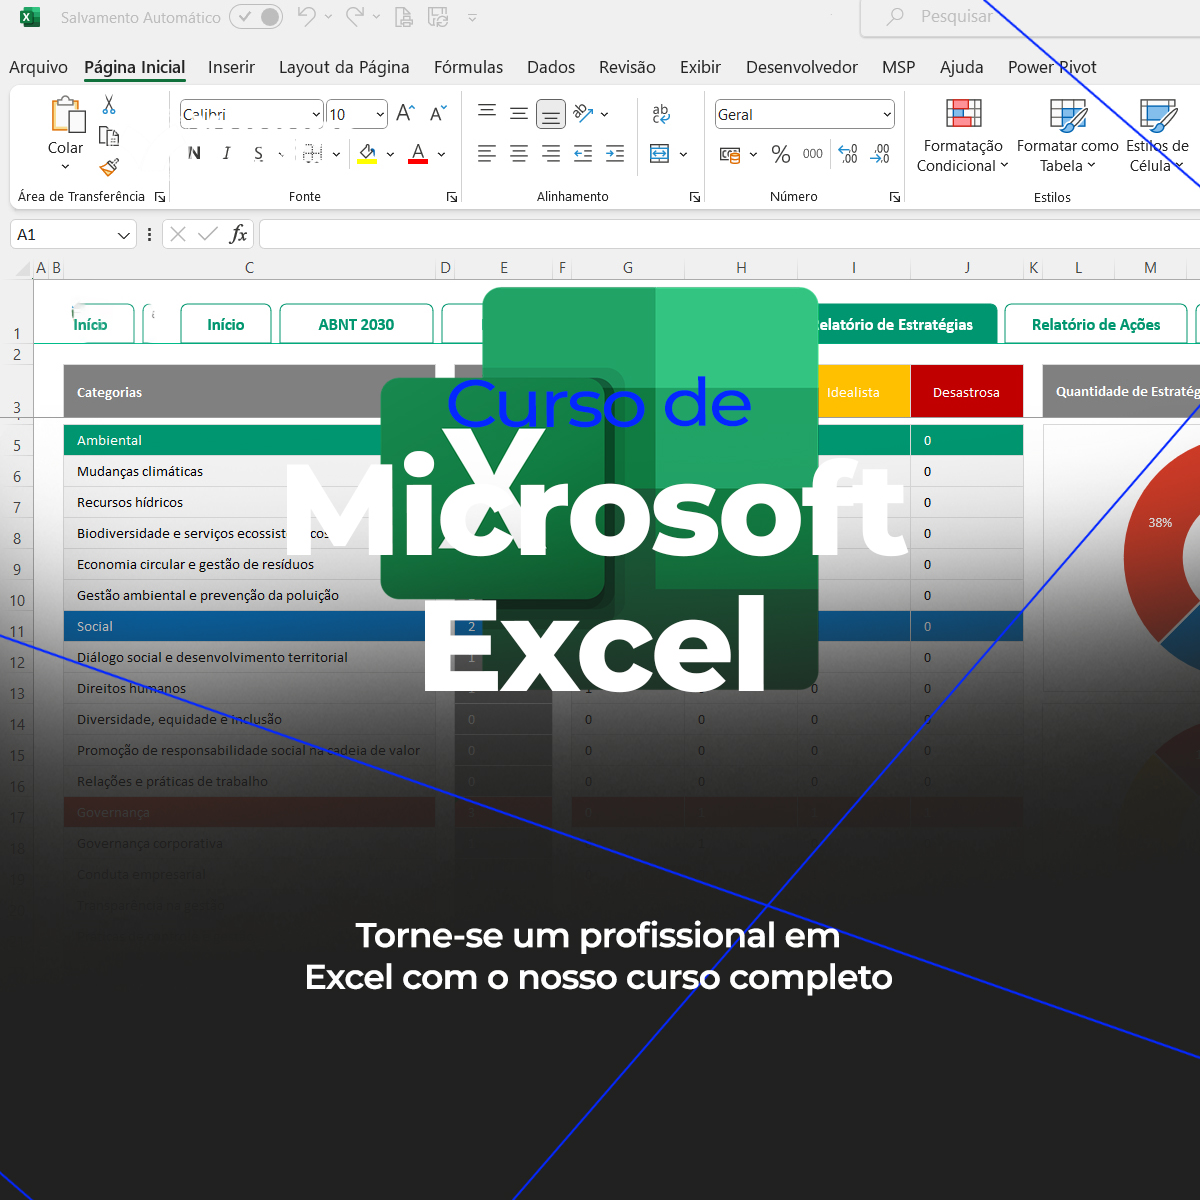Click the middle align icon
The height and width of the screenshot is (1200, 1200).
519,113
